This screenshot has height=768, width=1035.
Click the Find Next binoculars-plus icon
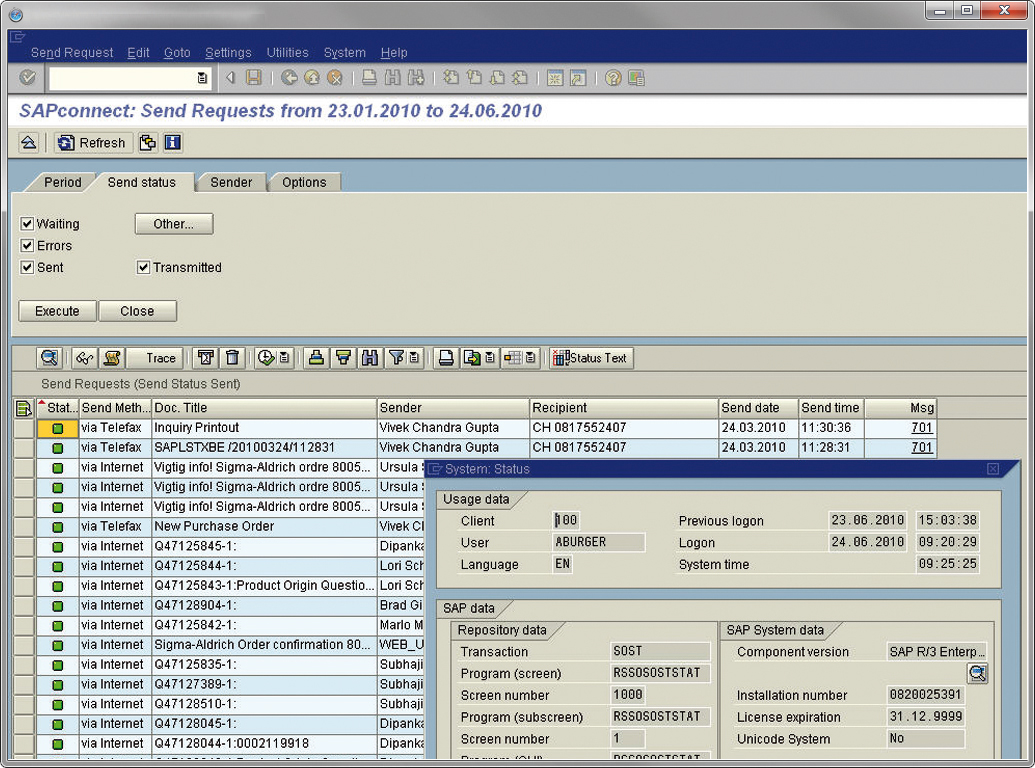pos(416,78)
